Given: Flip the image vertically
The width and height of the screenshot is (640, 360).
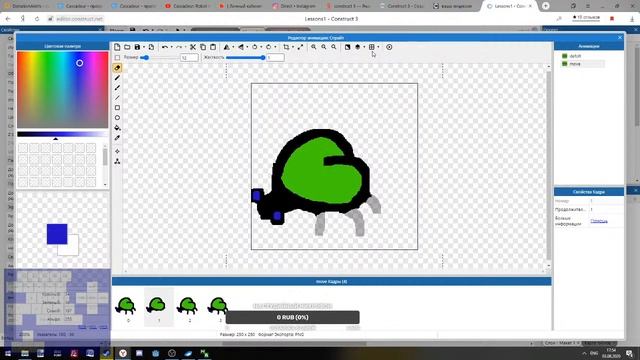Looking at the screenshot, I should (x=241, y=47).
